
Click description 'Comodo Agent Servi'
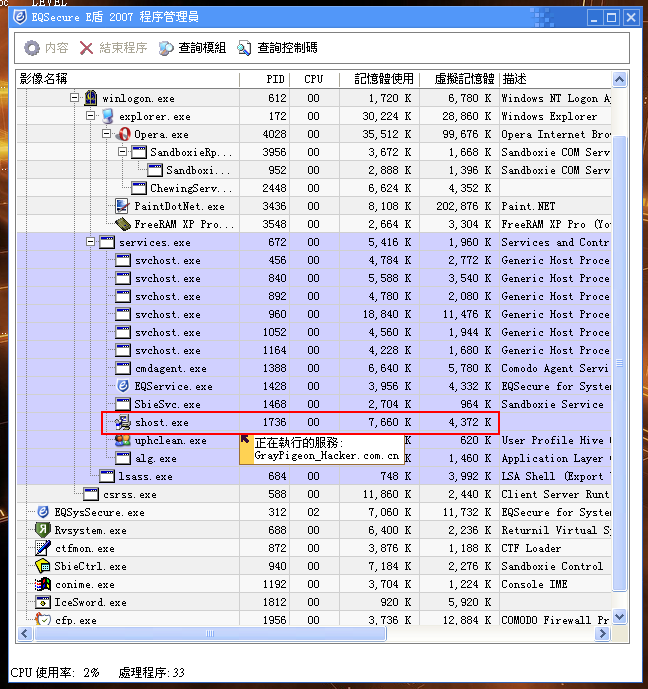pos(555,368)
